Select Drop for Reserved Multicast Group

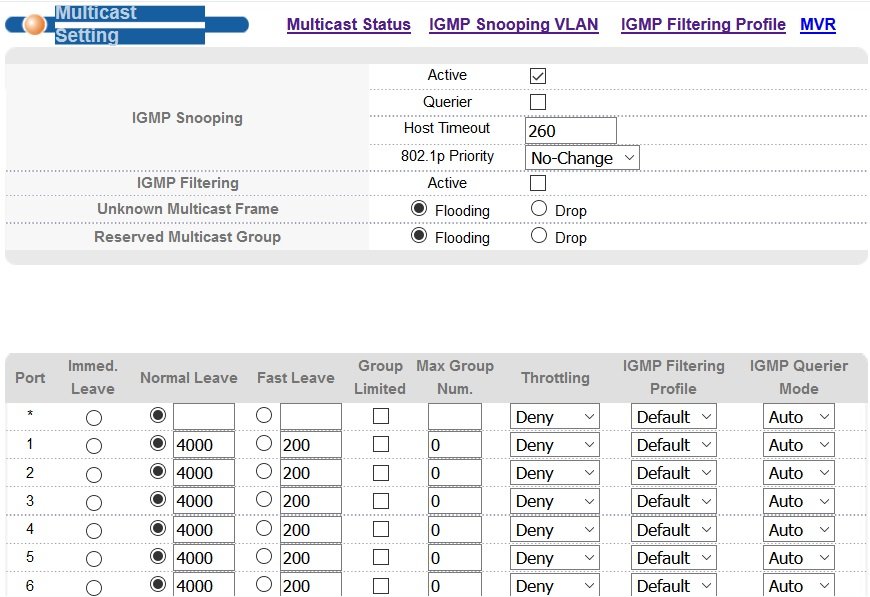coord(539,236)
